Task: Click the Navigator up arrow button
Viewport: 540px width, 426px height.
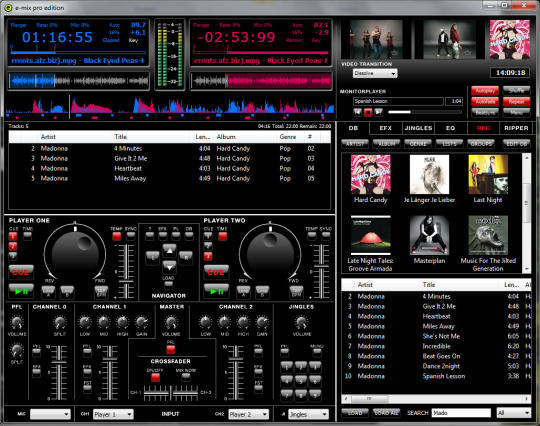Action: point(169,250)
